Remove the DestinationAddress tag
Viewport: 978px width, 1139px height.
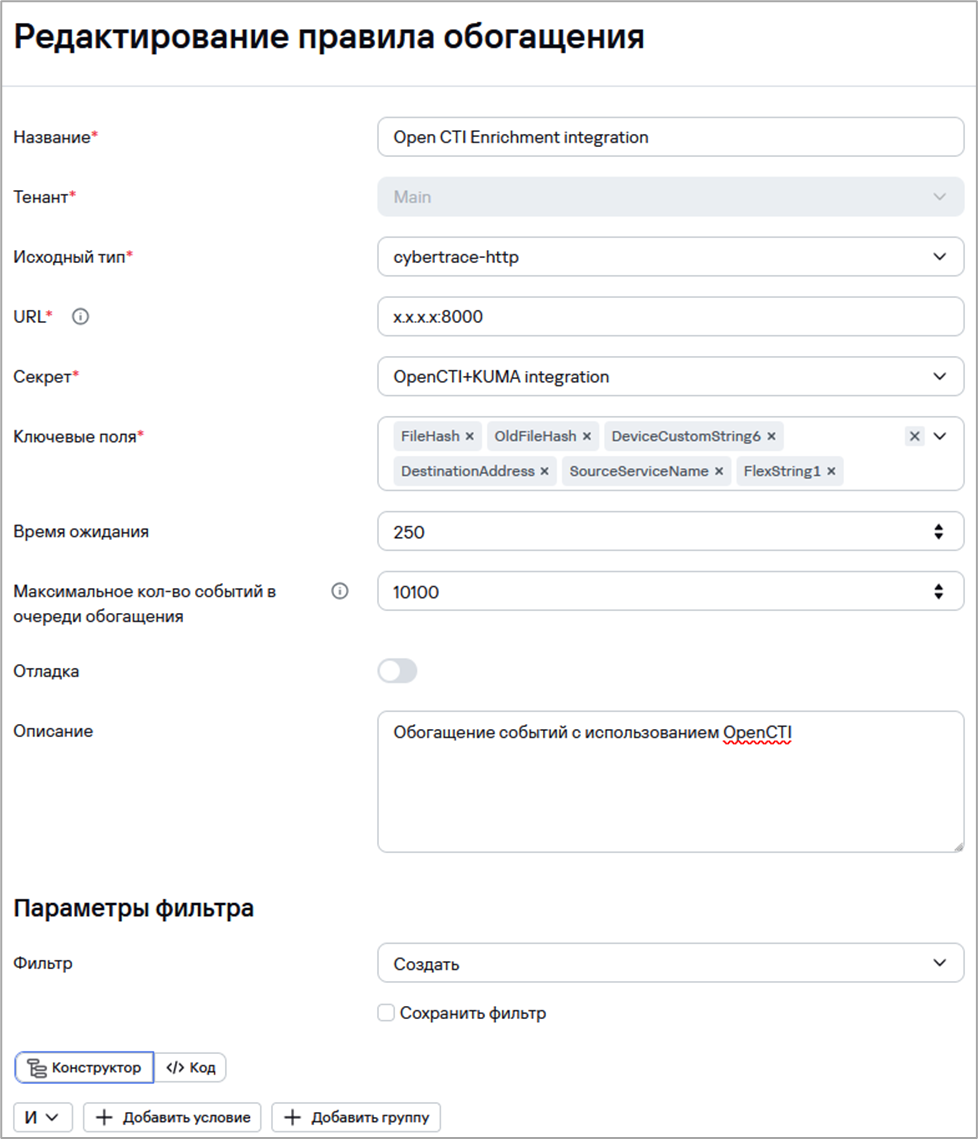(545, 471)
